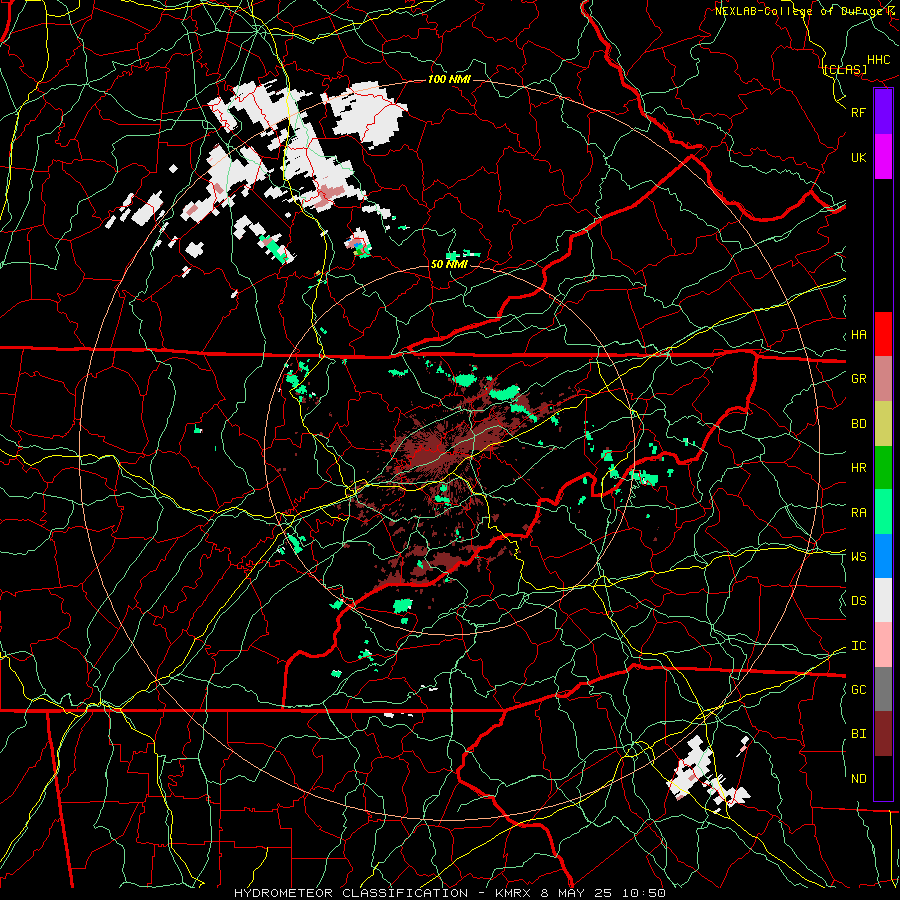The image size is (900, 900).
Task: Click the "DS" legend label text
Action: [858, 601]
